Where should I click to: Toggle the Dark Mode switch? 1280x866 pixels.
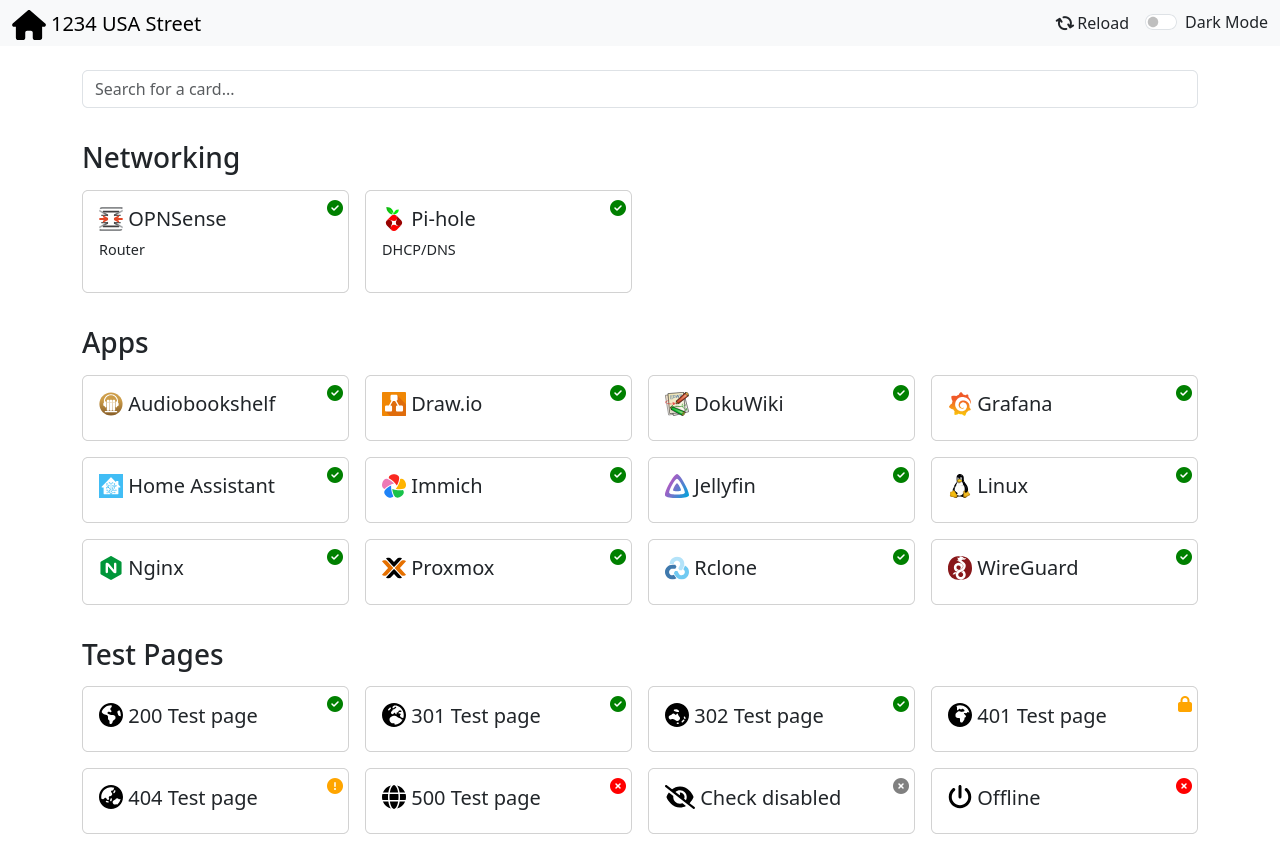[x=1160, y=22]
